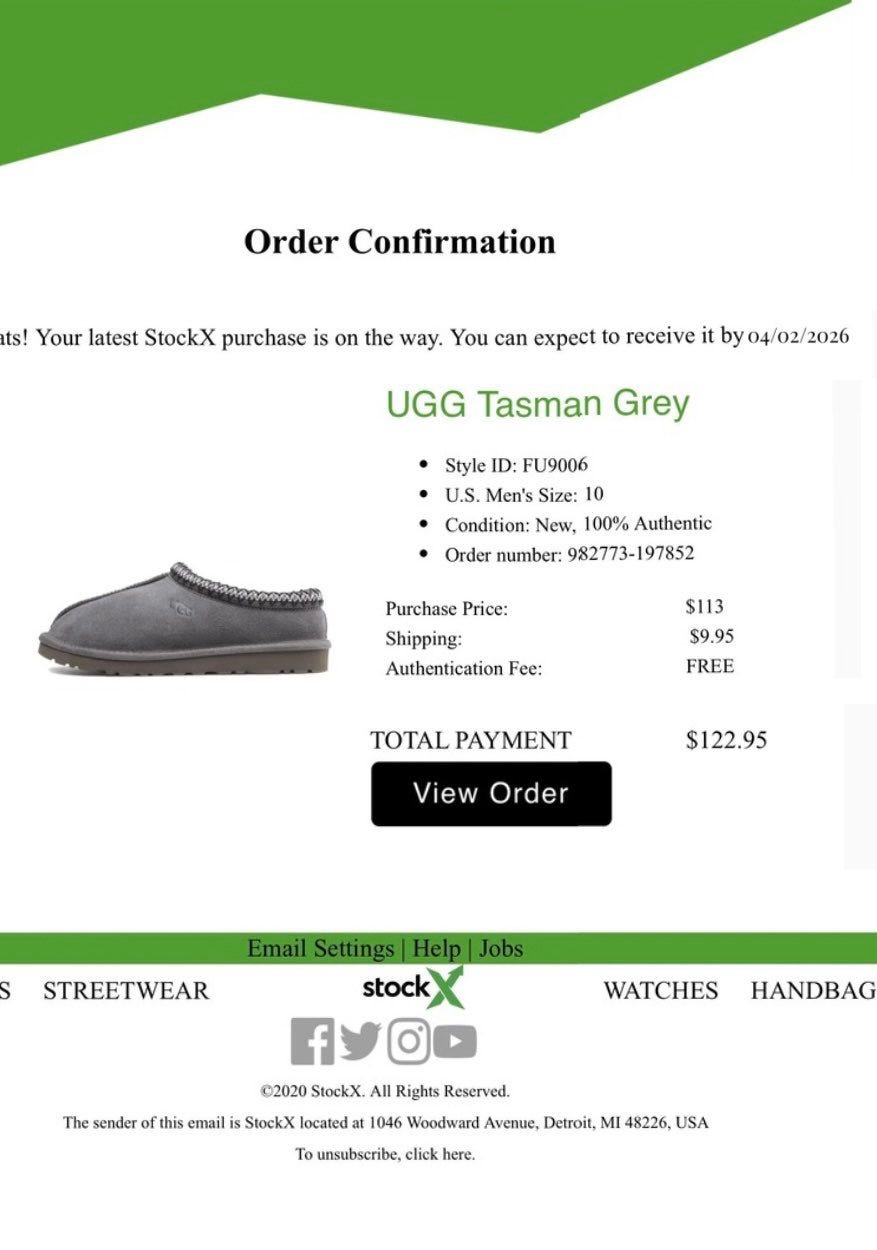Click the StockX logo in footer
Image resolution: width=877 pixels, height=1250 pixels.
[x=413, y=988]
